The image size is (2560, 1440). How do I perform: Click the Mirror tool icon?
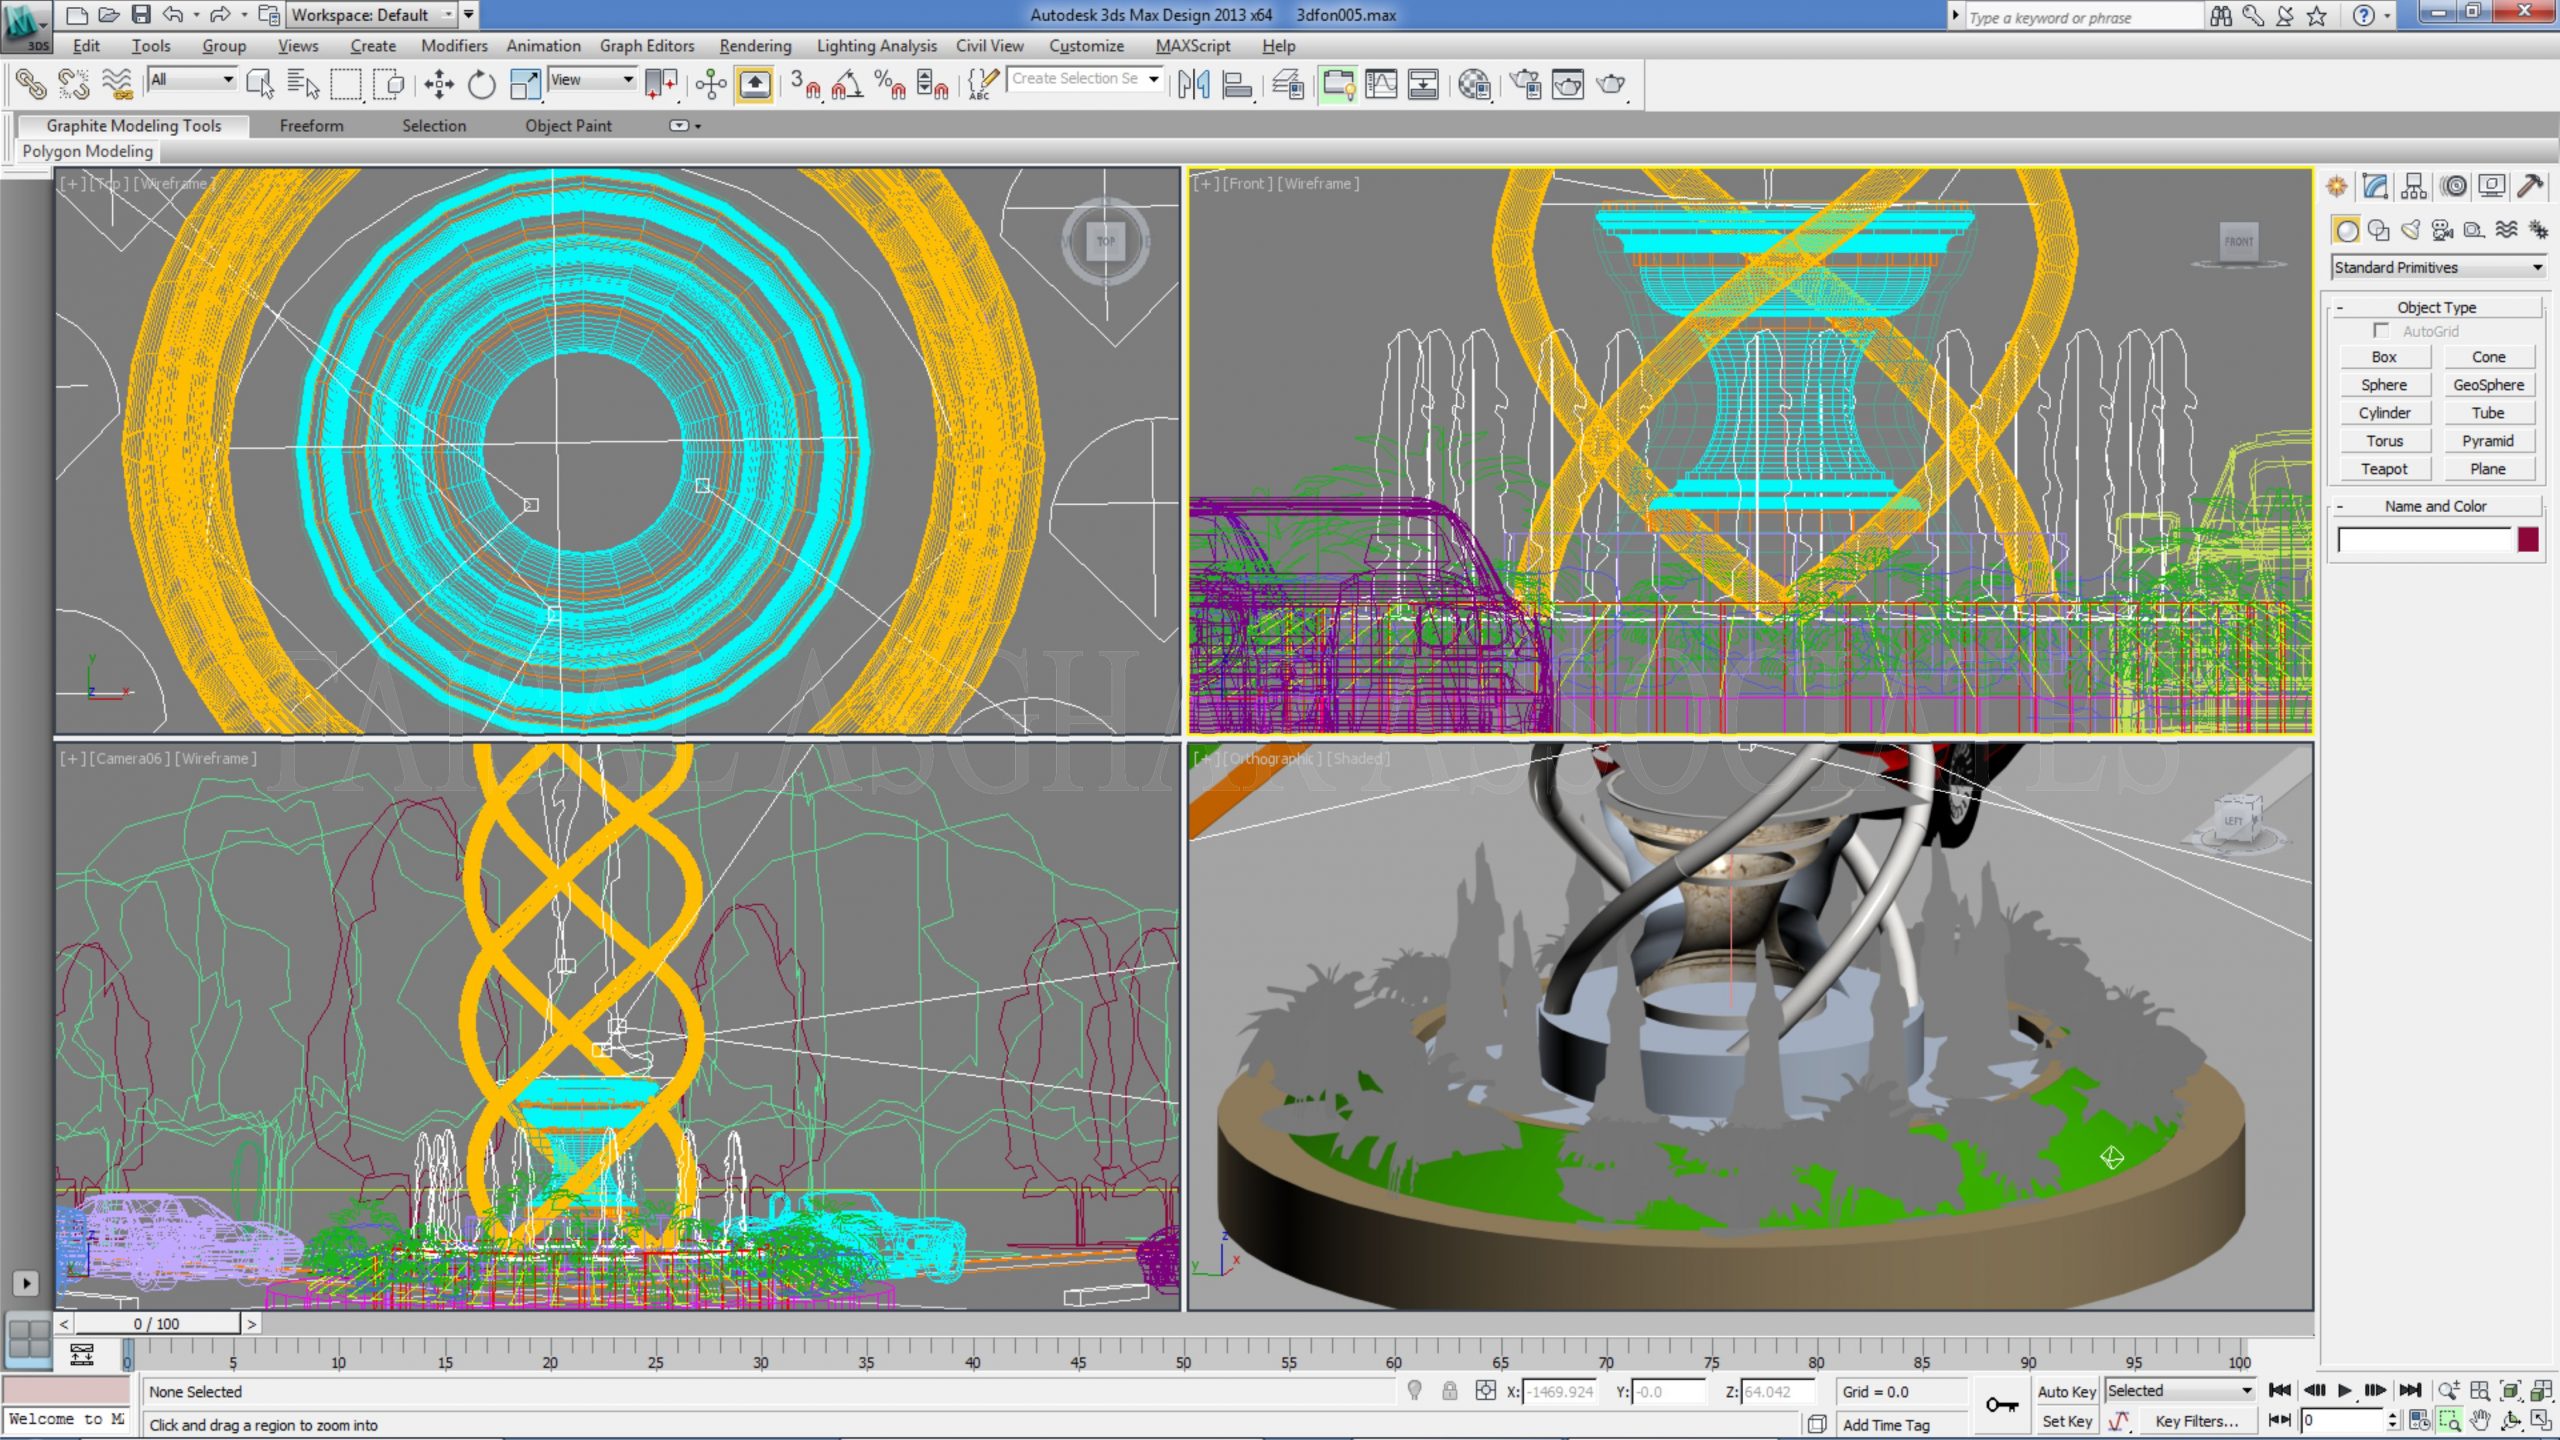coord(1192,84)
